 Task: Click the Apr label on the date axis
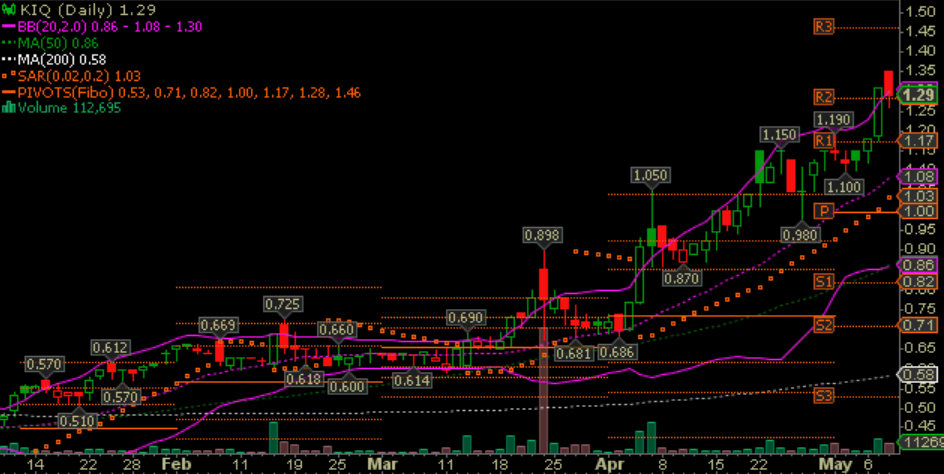(607, 465)
